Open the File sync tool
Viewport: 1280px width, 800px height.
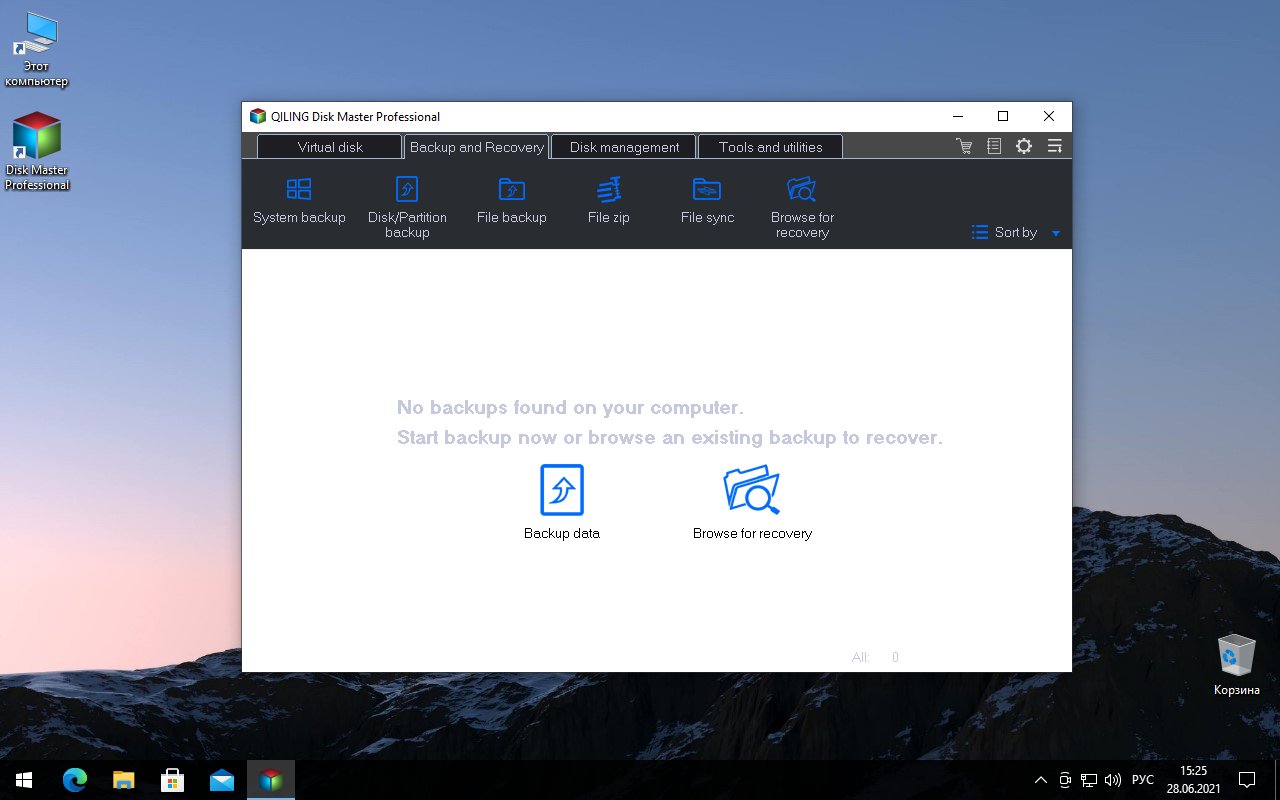pyautogui.click(x=707, y=201)
